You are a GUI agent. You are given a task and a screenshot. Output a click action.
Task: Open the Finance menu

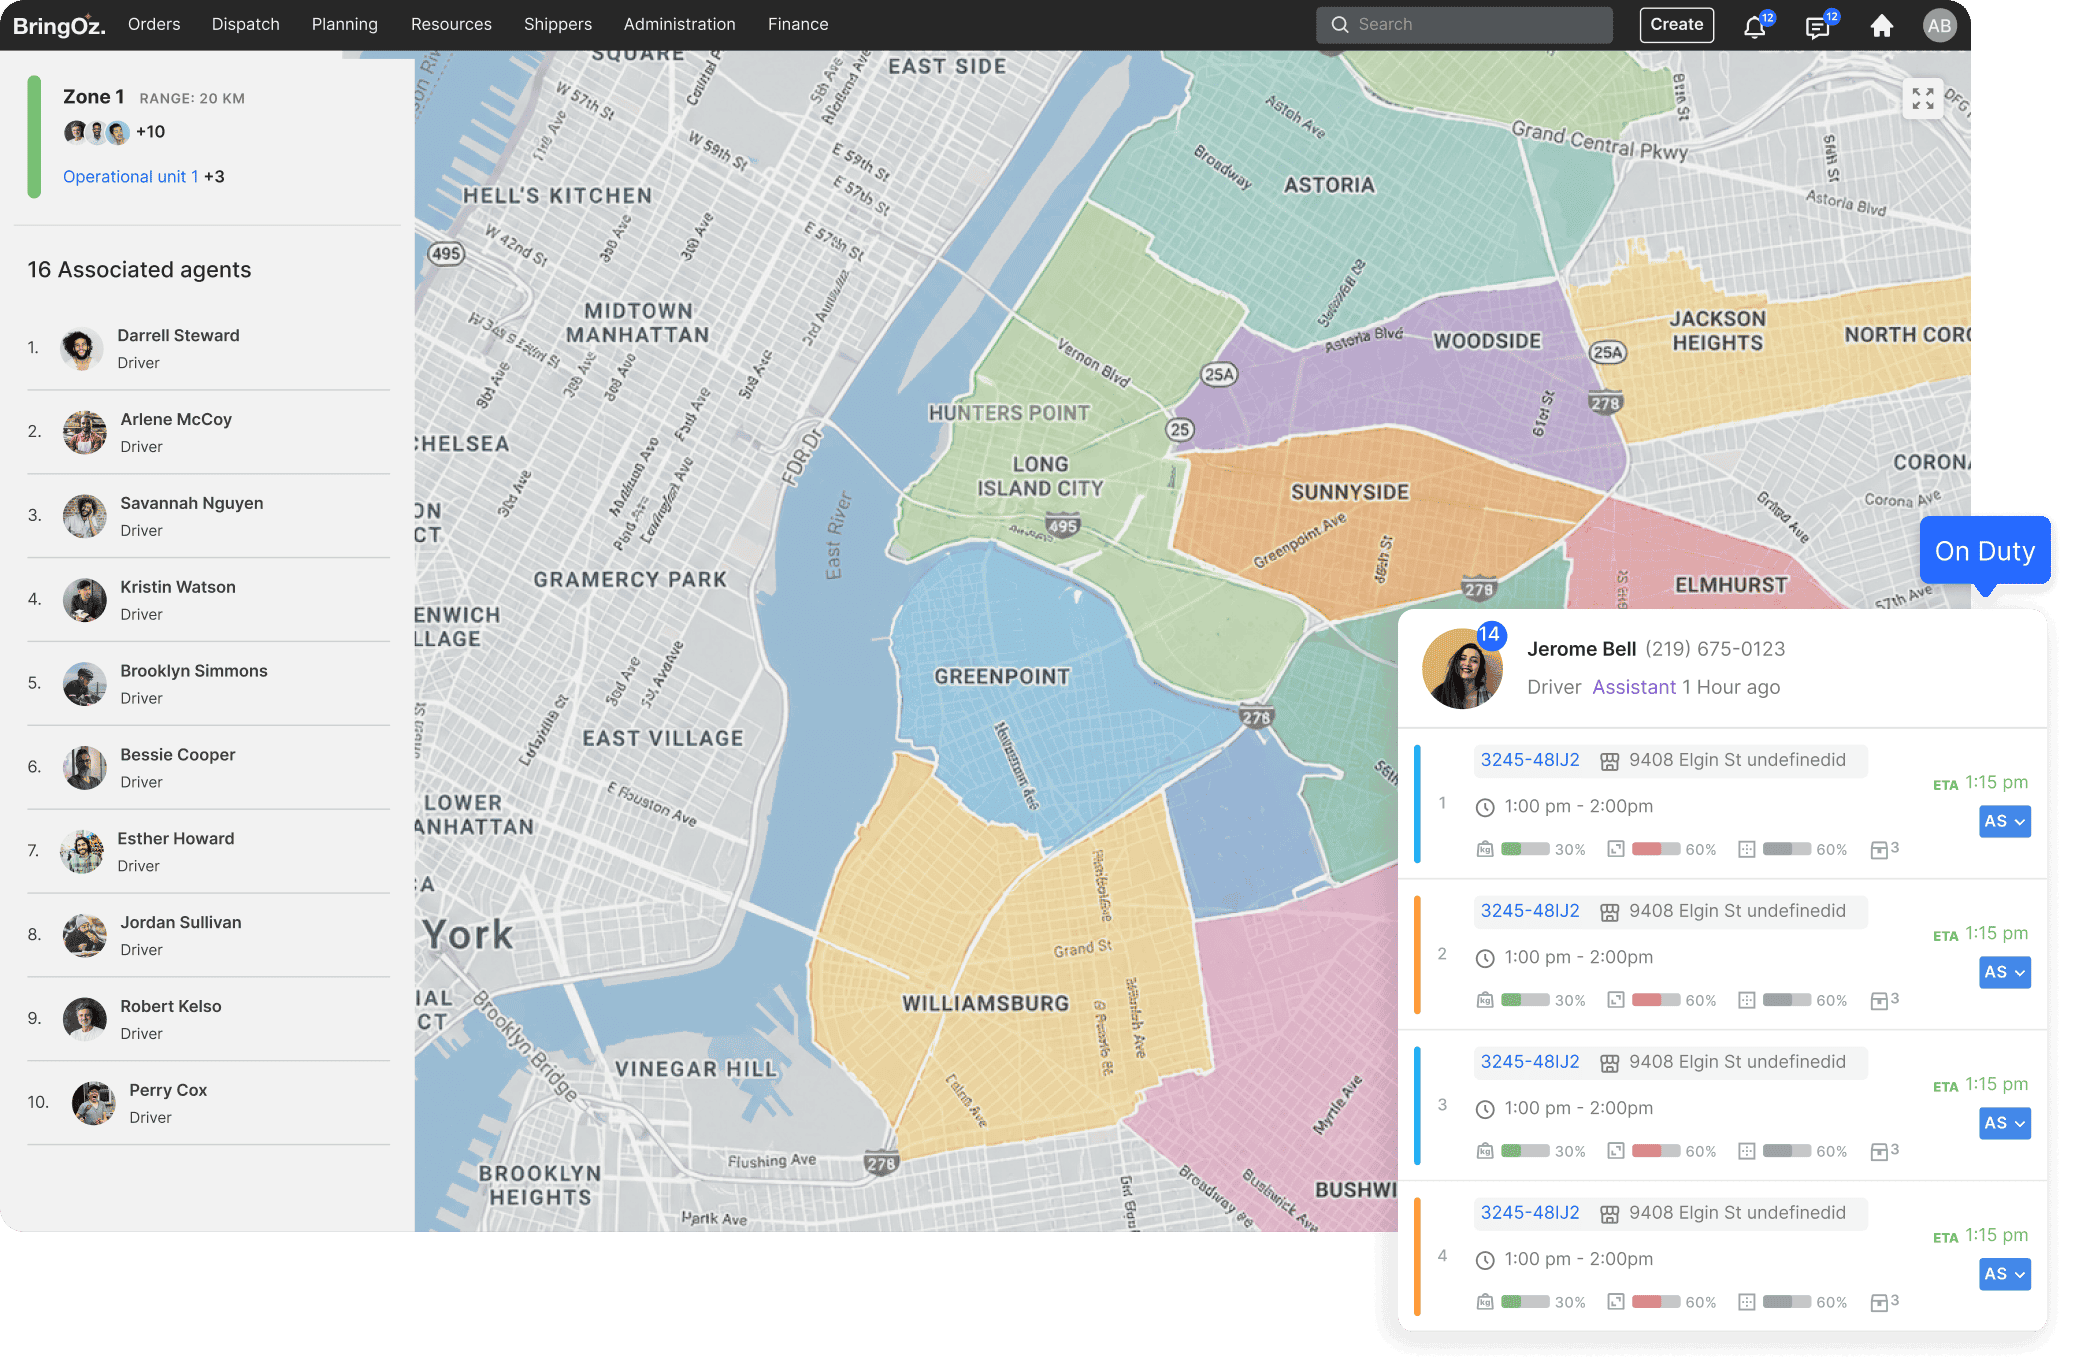tap(798, 24)
